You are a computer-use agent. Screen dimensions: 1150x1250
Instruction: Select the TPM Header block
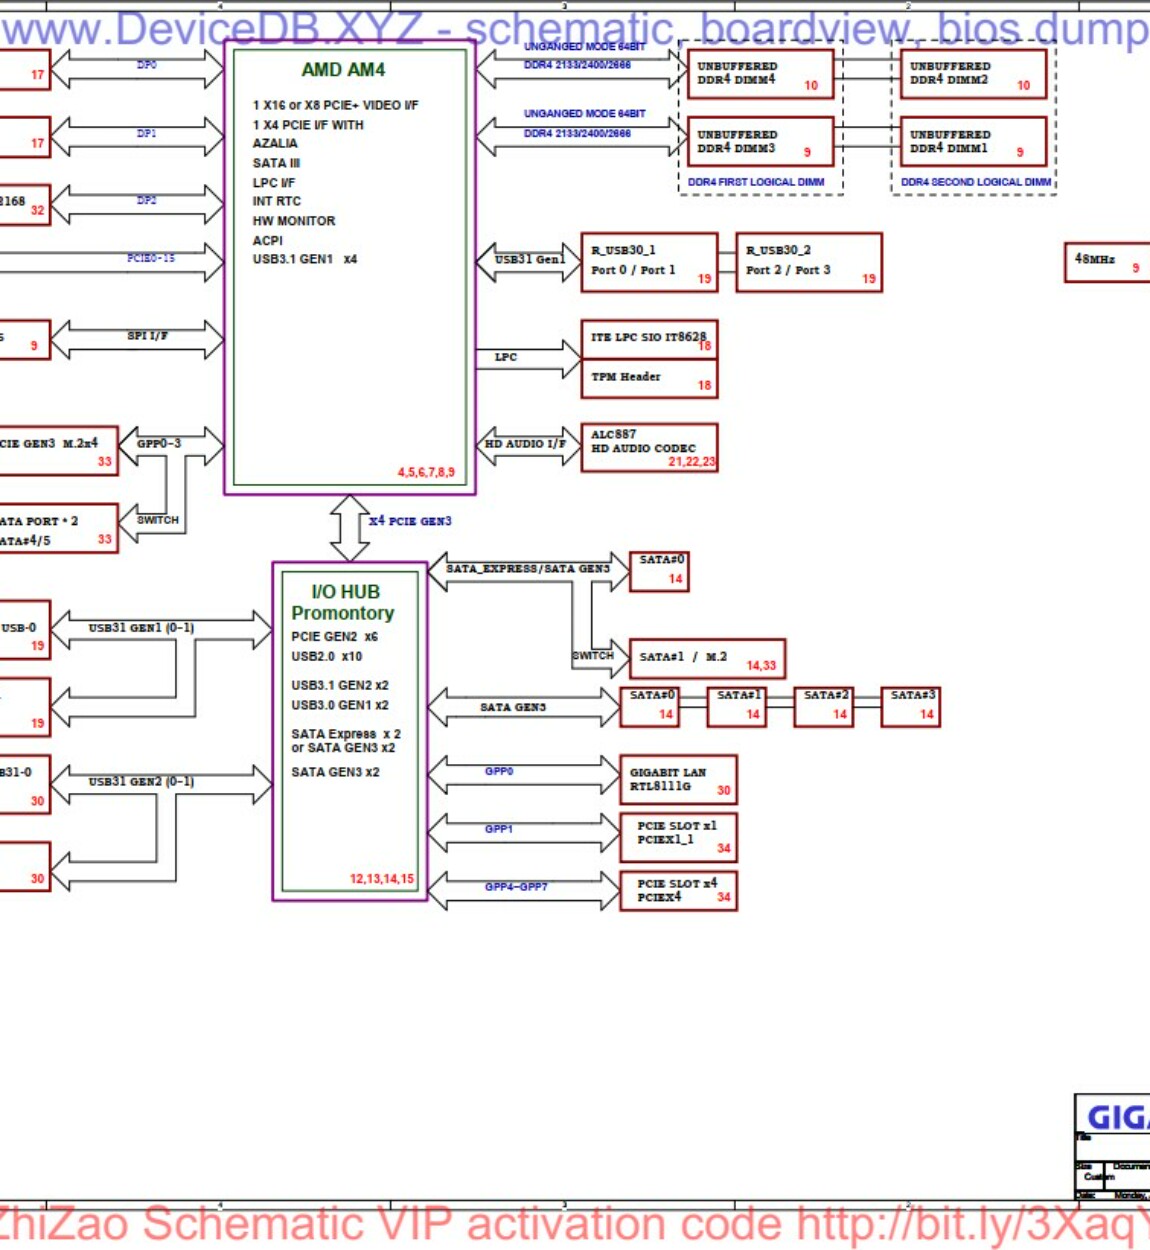(649, 379)
